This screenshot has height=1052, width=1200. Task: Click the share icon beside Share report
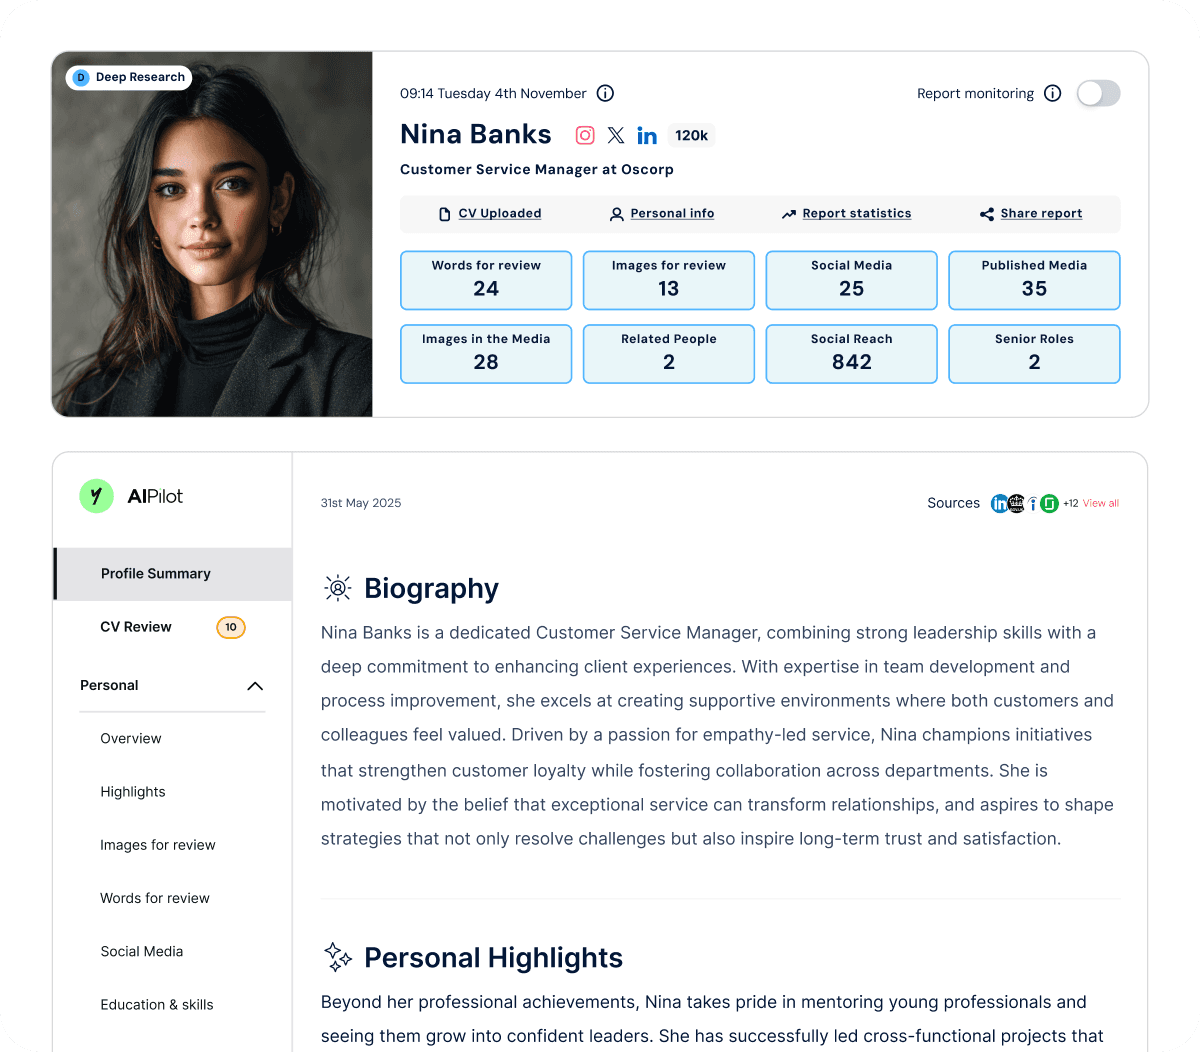pyautogui.click(x=987, y=214)
